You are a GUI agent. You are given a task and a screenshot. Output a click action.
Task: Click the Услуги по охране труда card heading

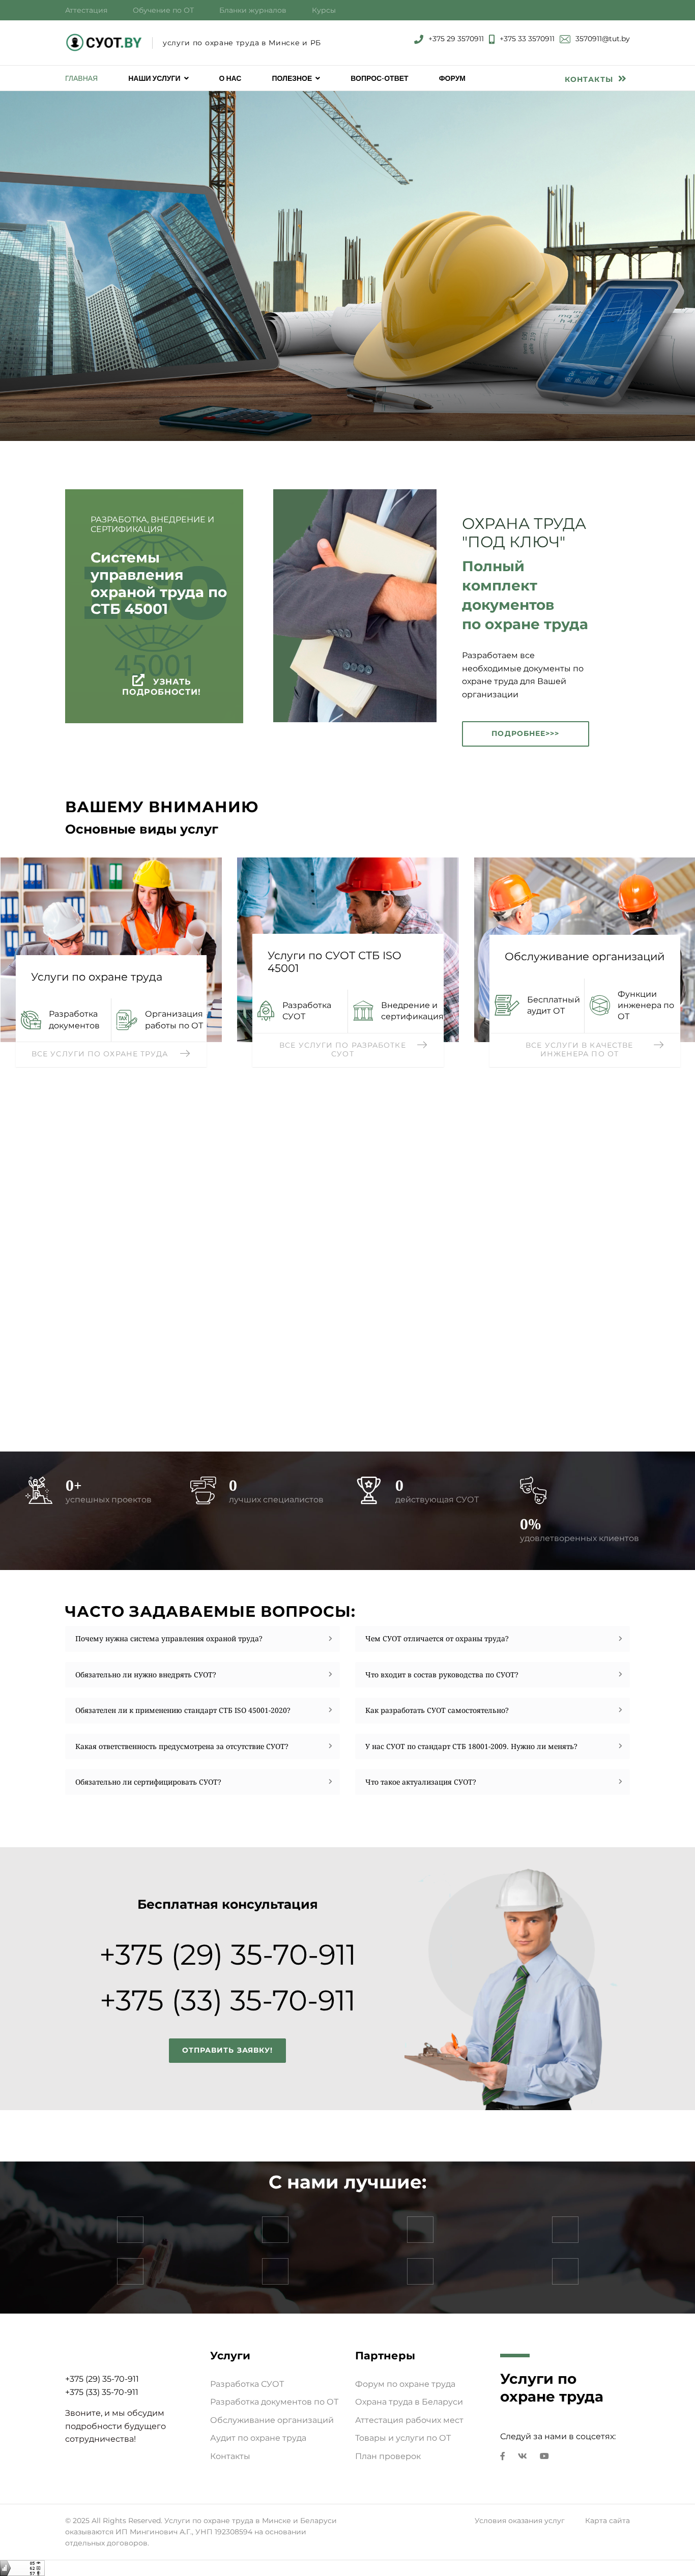click(96, 977)
